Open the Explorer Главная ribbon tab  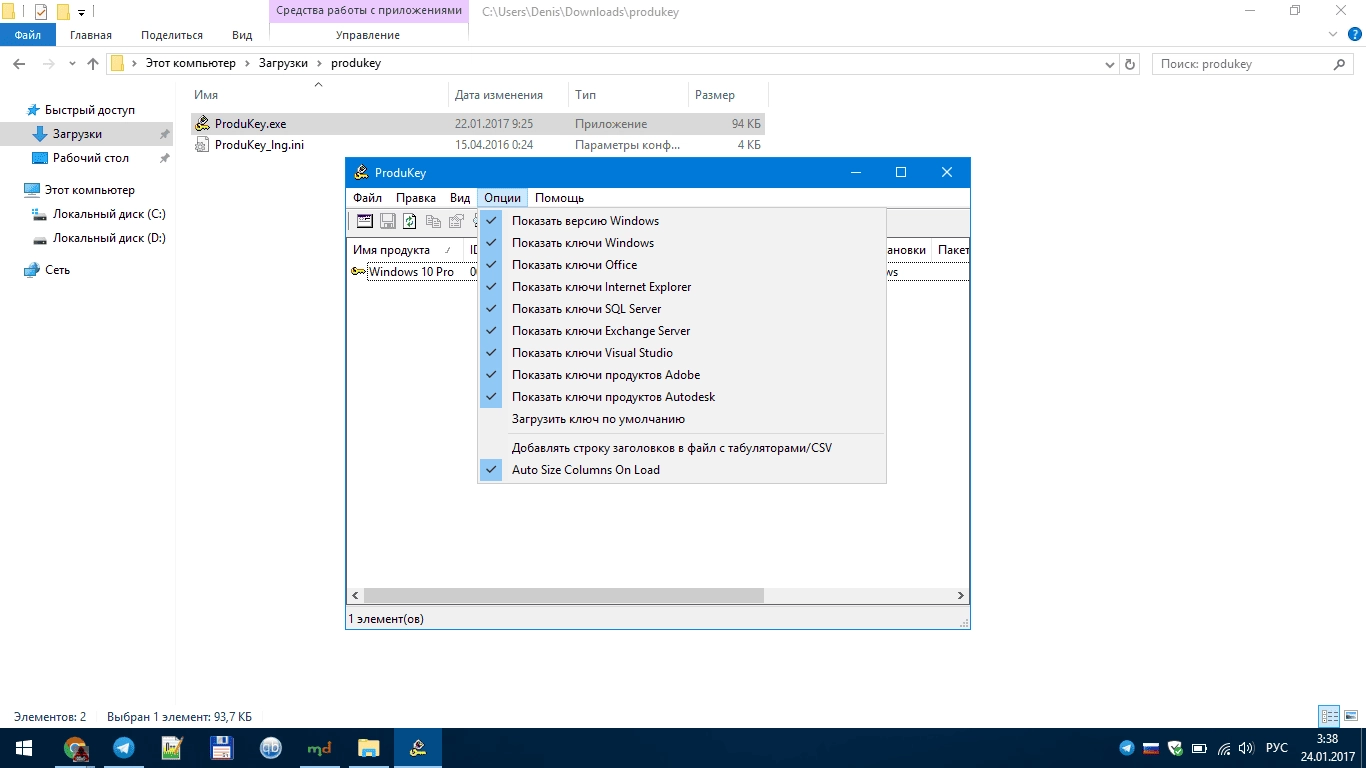91,35
